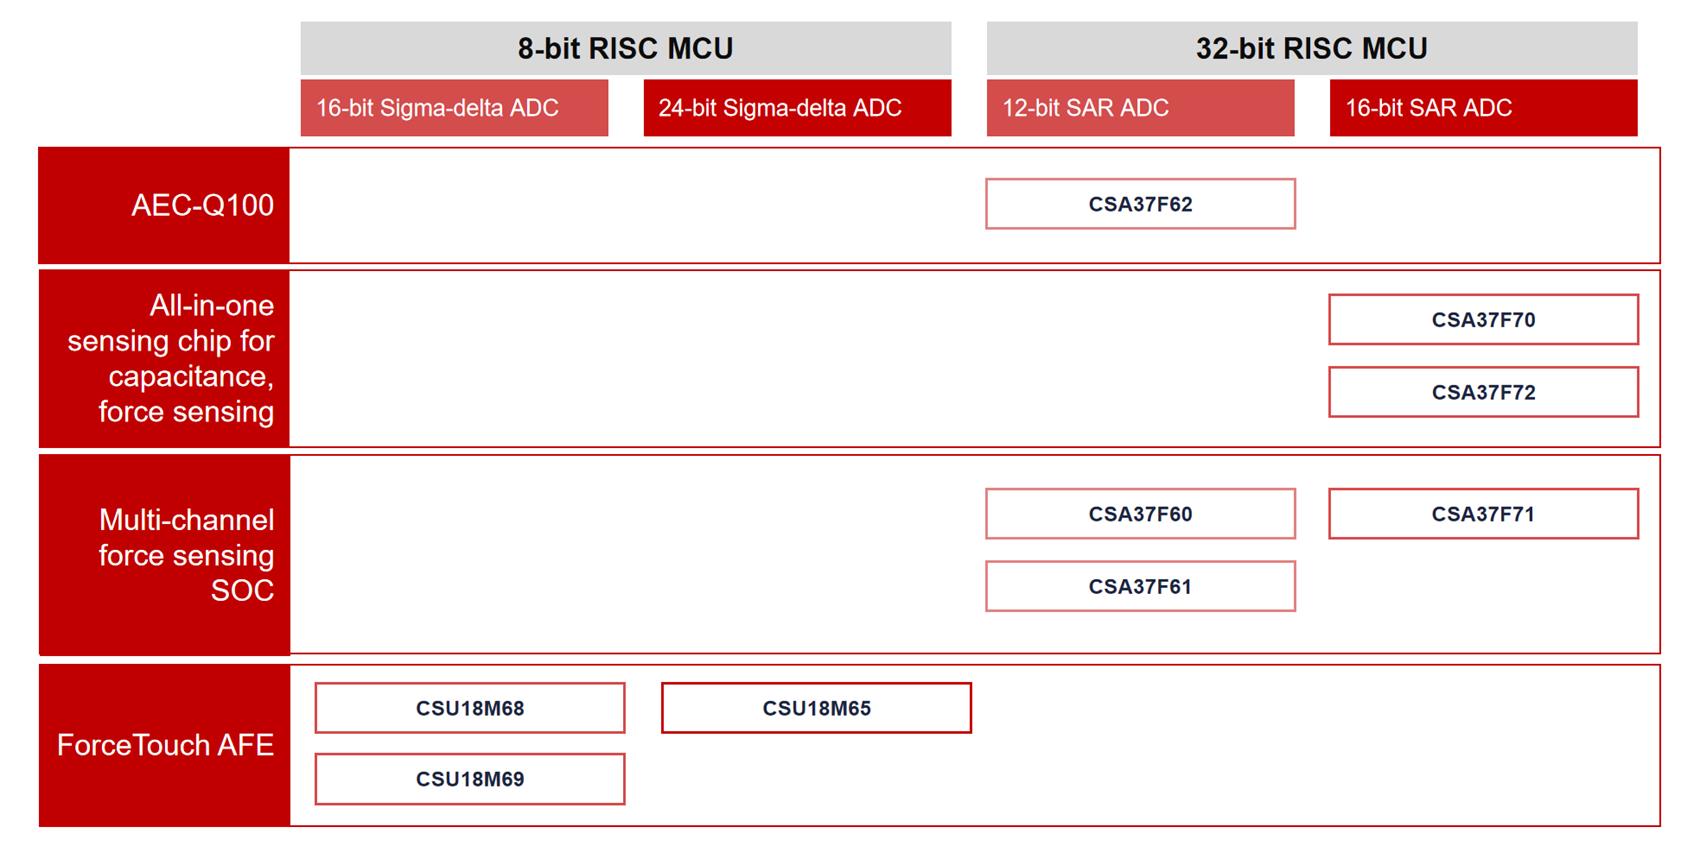
Task: Select the 32-bit RISC MCU header
Action: point(1311,48)
